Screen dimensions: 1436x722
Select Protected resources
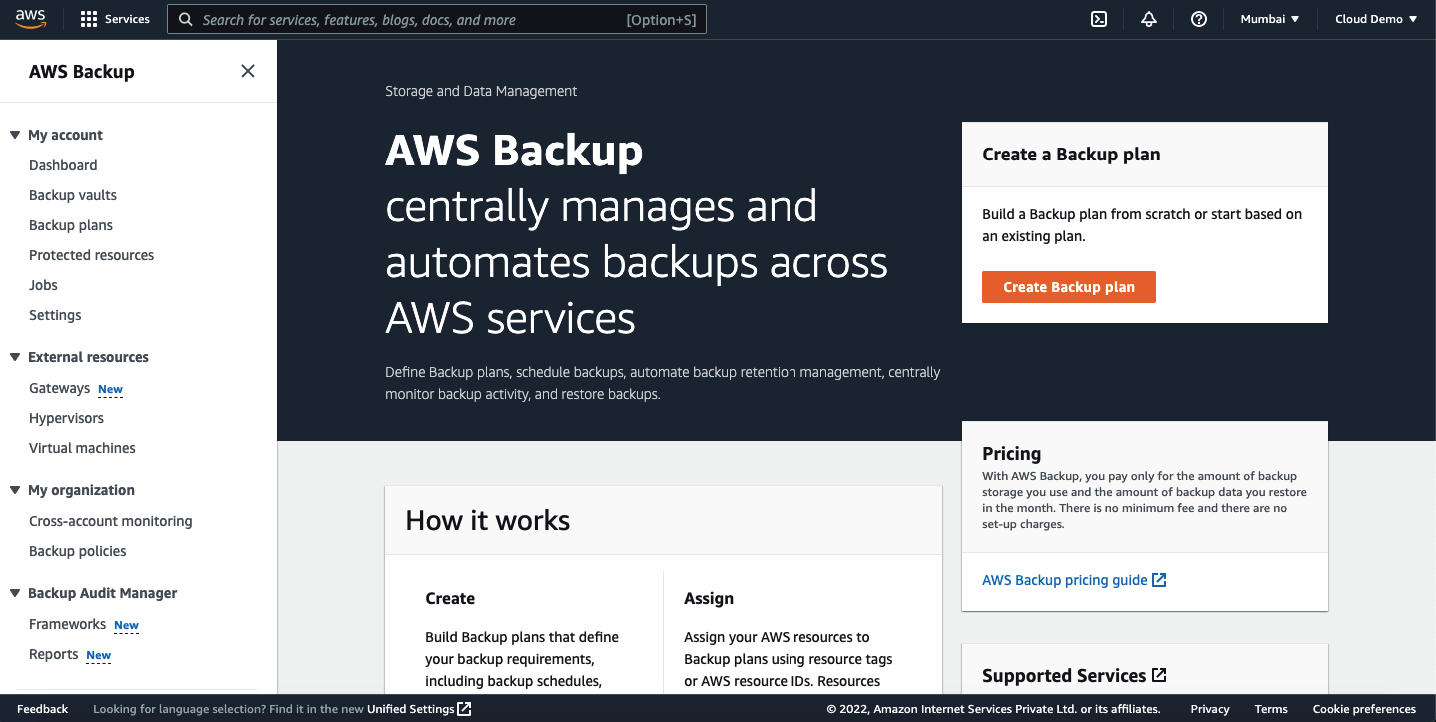(x=92, y=255)
